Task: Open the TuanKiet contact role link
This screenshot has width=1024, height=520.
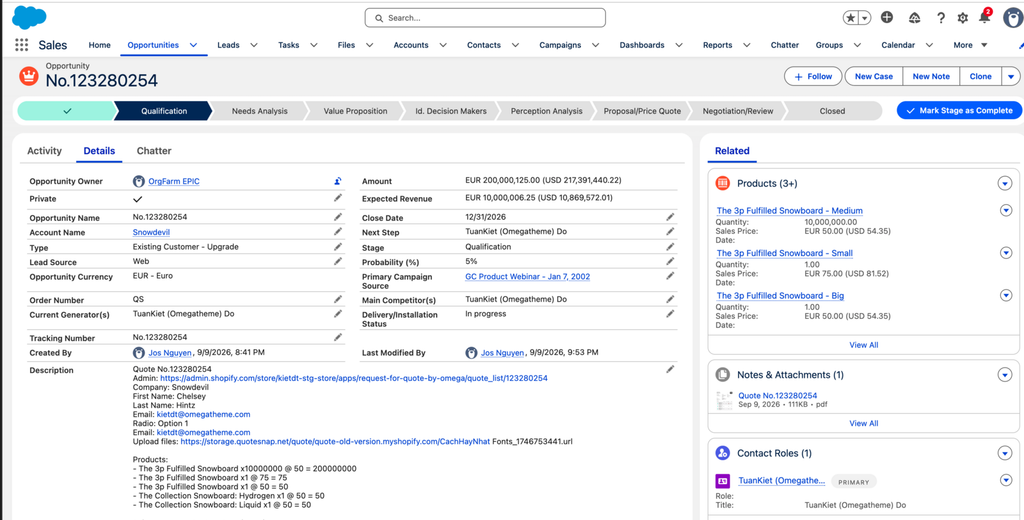Action: 782,480
